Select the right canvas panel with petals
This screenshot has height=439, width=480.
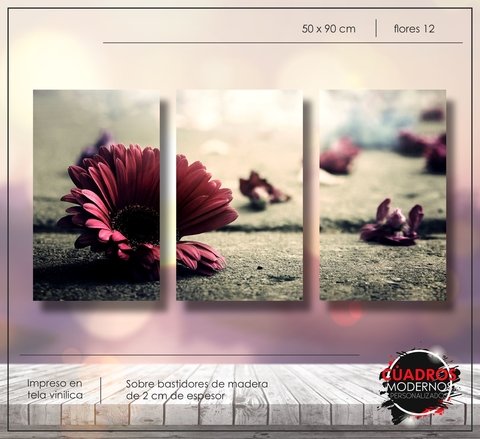pos(383,195)
